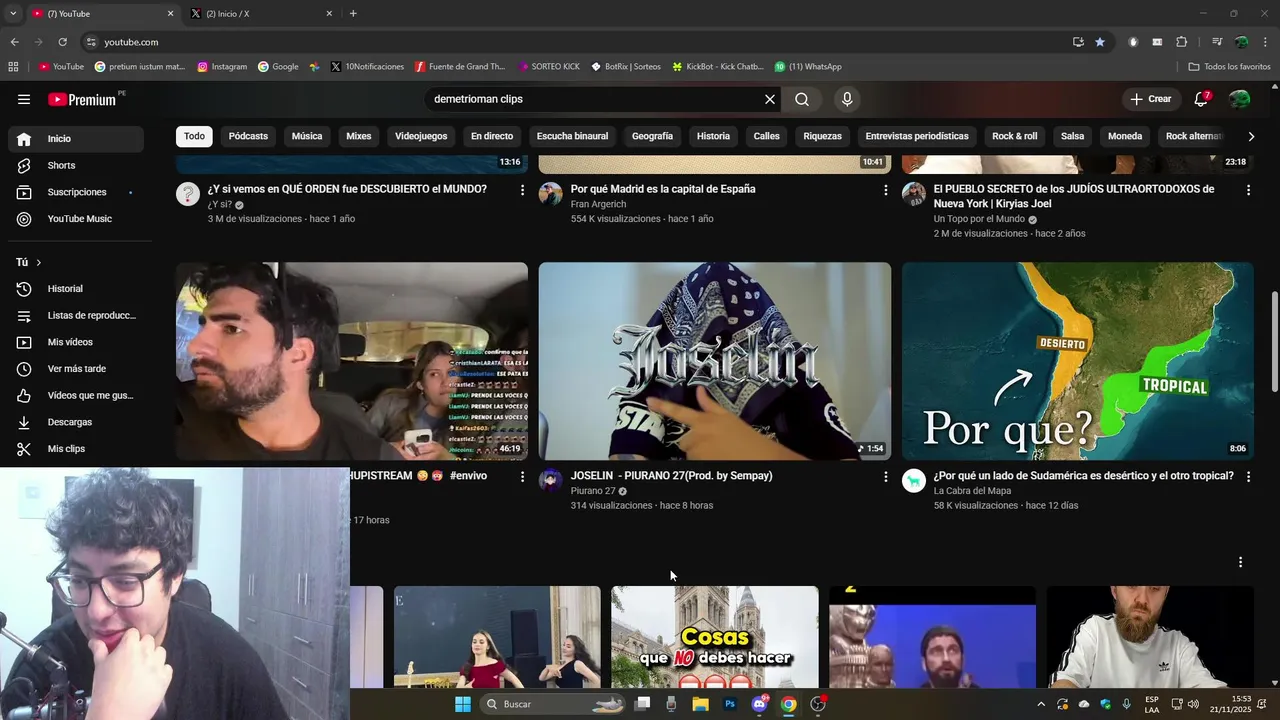Open Windows Start menu
Image resolution: width=1280 pixels, height=720 pixels.
click(x=463, y=704)
